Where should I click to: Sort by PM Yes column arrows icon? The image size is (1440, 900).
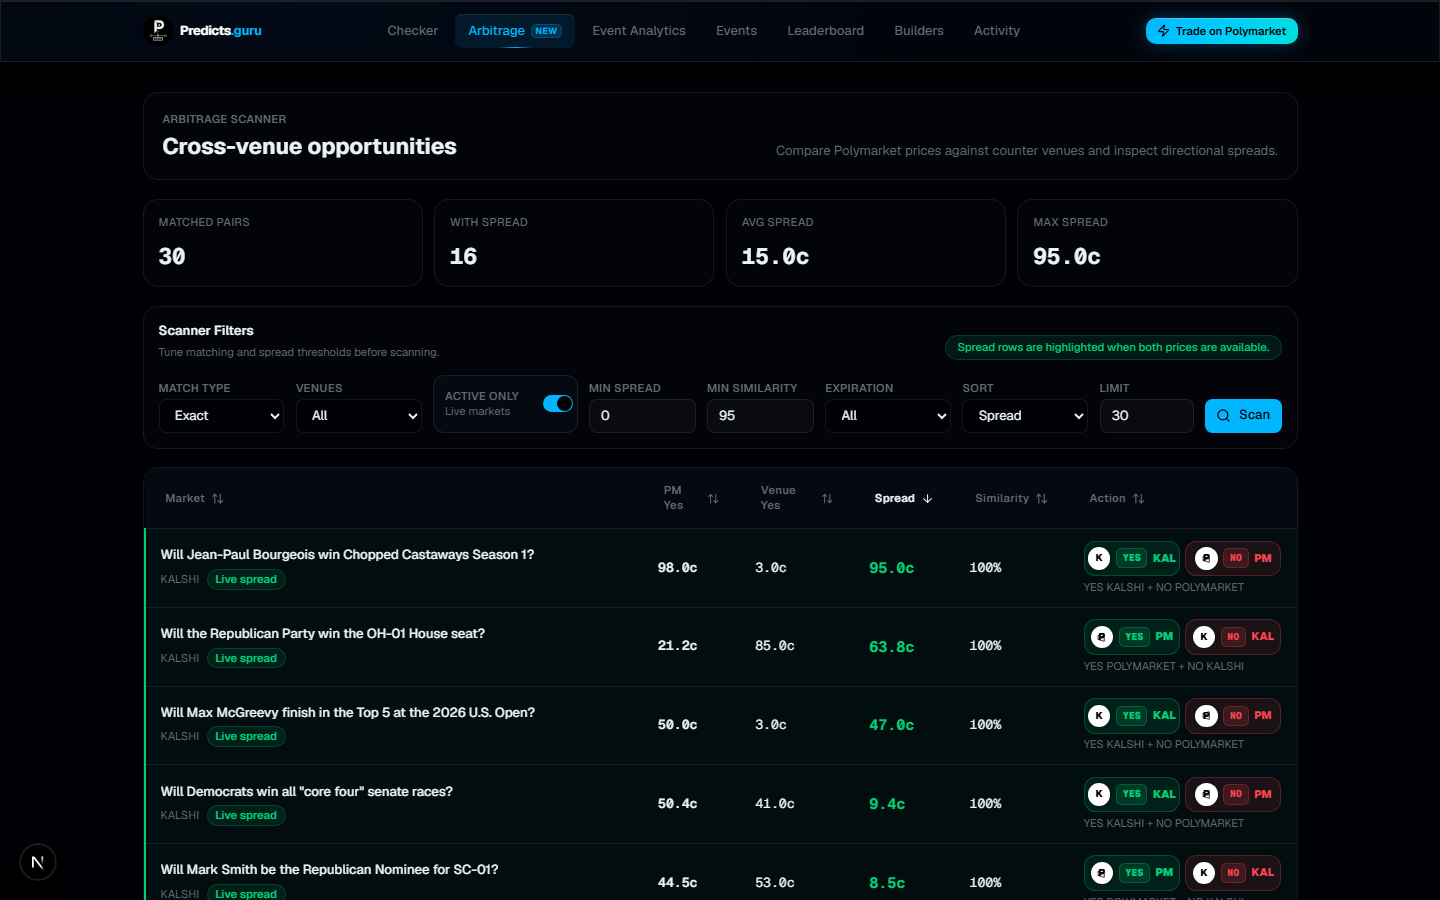(713, 498)
